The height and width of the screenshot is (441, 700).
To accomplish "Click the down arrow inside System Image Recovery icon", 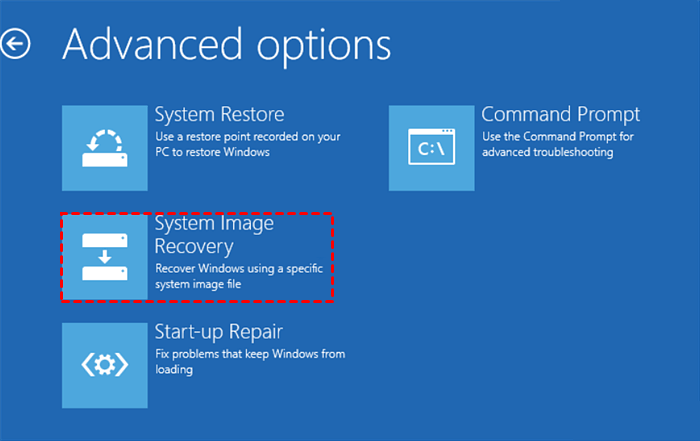I will pyautogui.click(x=104, y=257).
